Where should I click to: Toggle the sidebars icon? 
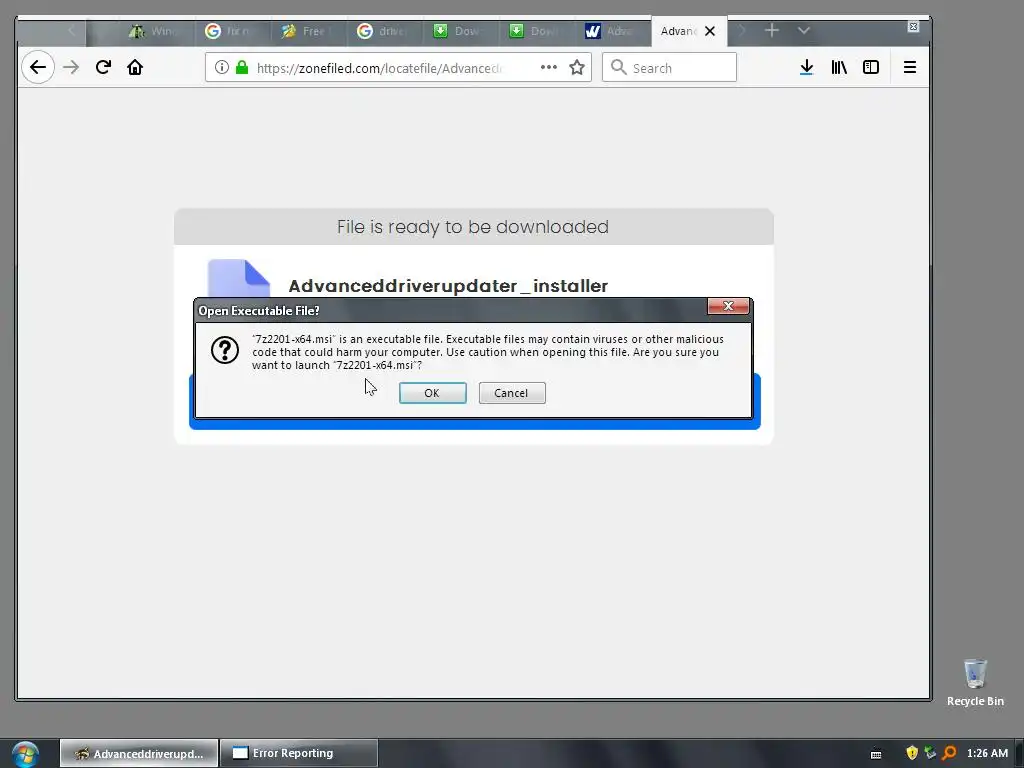(x=871, y=67)
